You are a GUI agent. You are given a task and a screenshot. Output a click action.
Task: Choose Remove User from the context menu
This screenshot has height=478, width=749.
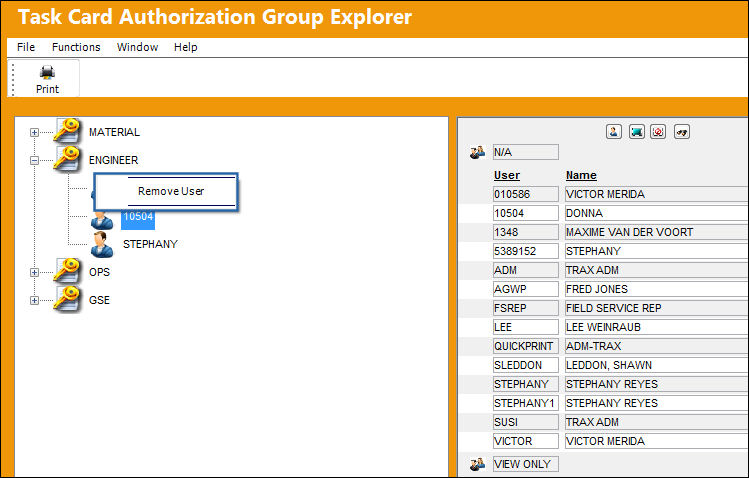coord(171,191)
